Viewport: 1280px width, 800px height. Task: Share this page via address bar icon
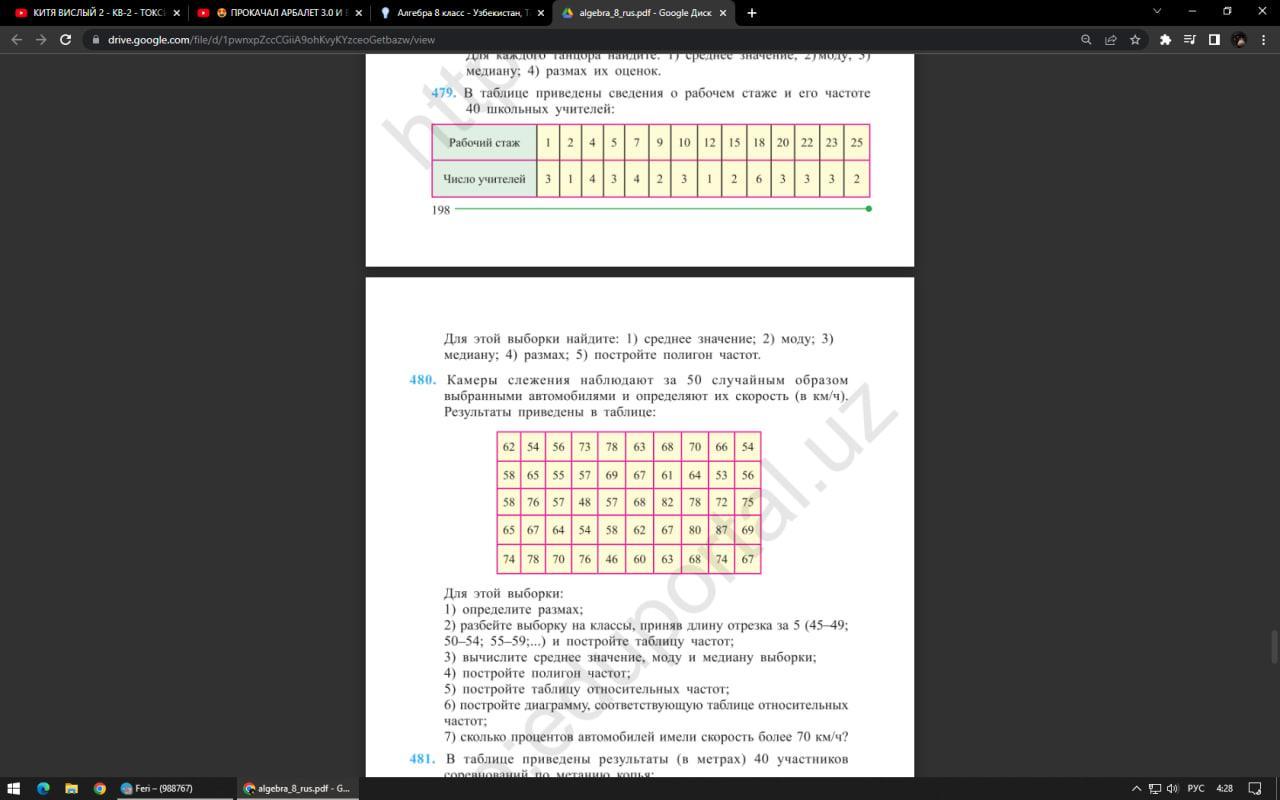coord(1110,40)
